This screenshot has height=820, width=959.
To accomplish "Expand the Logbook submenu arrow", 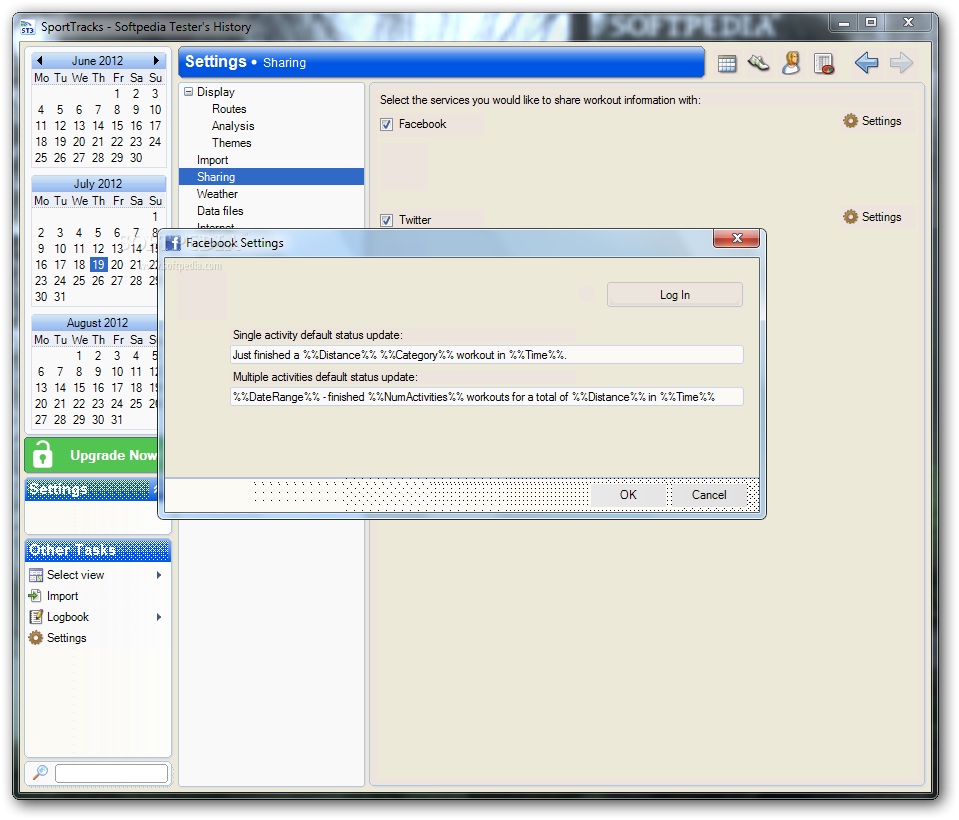I will (159, 617).
